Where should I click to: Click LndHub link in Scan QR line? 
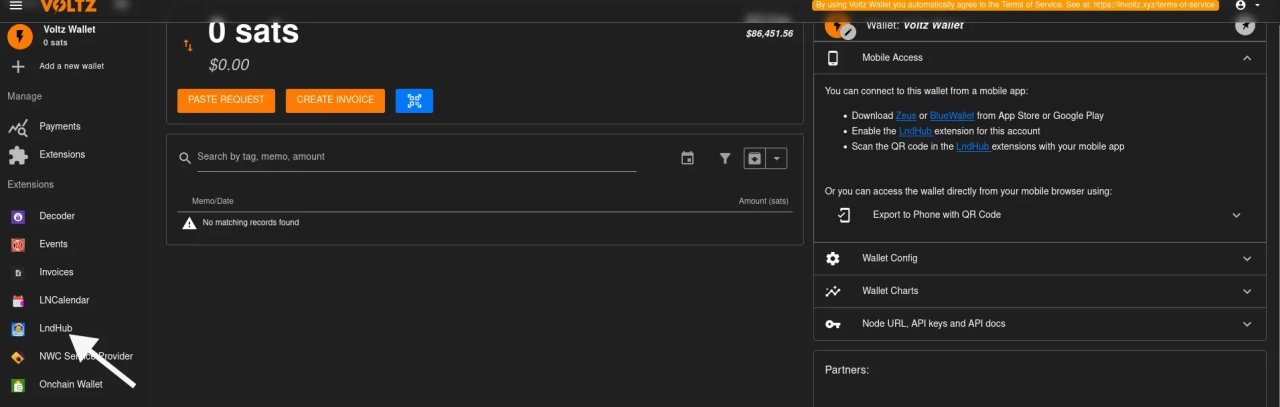(x=973, y=146)
